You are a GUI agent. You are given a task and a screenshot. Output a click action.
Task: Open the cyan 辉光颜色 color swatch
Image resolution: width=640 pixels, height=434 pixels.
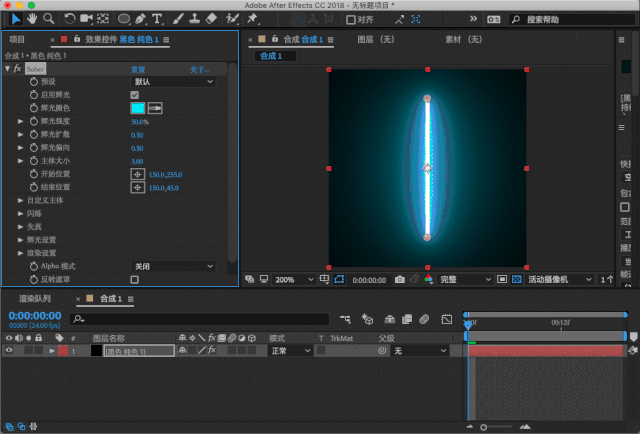click(138, 107)
